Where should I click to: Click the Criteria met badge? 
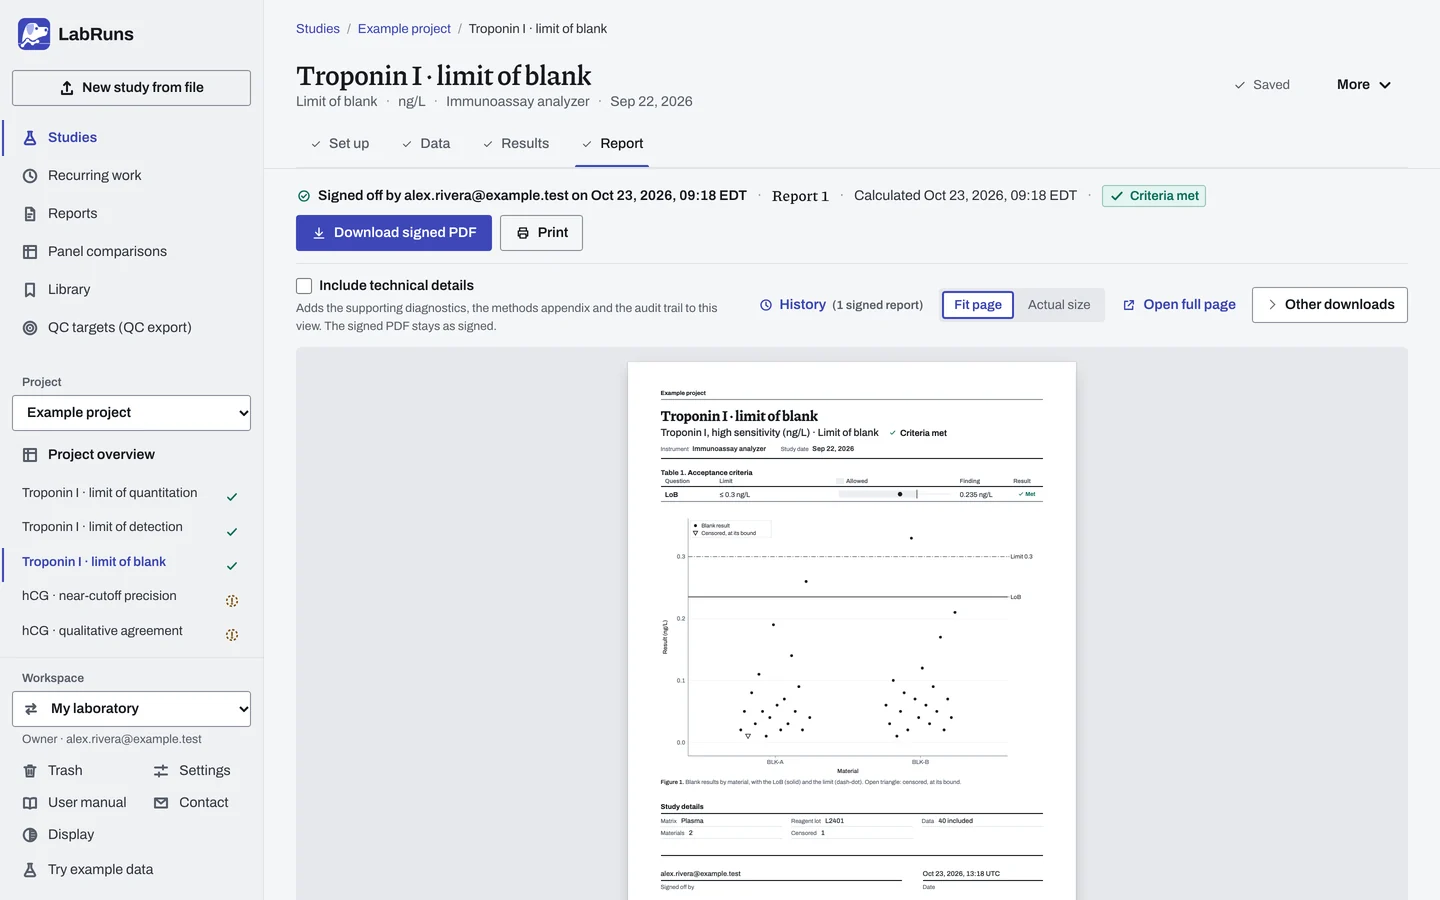coord(1154,196)
